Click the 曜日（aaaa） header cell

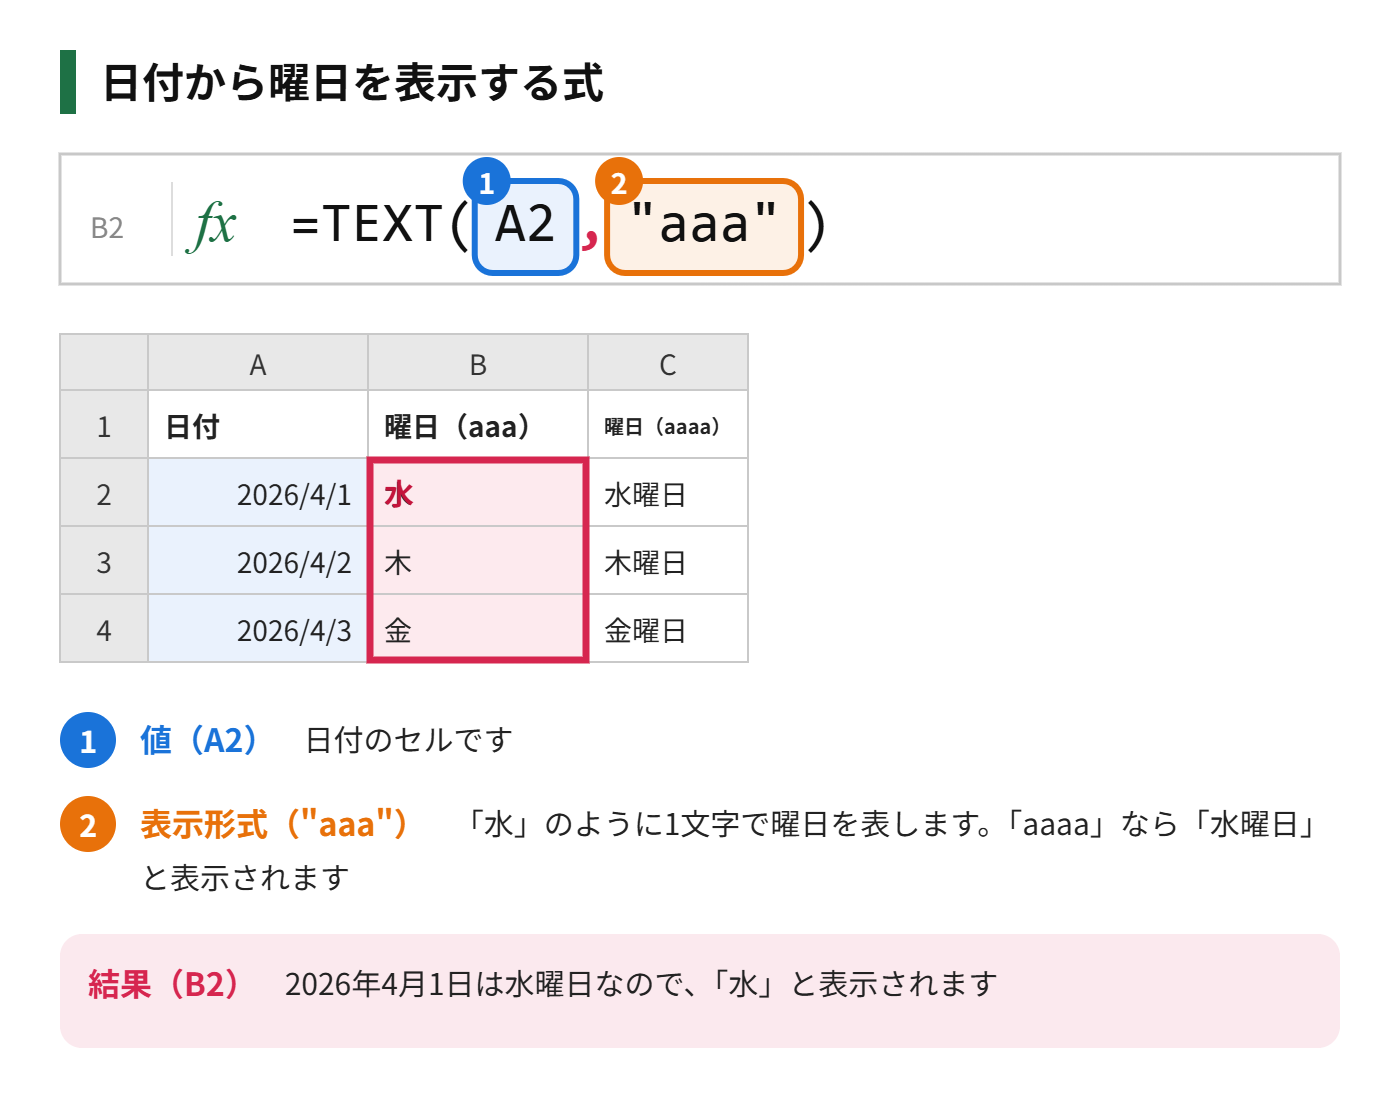point(668,425)
